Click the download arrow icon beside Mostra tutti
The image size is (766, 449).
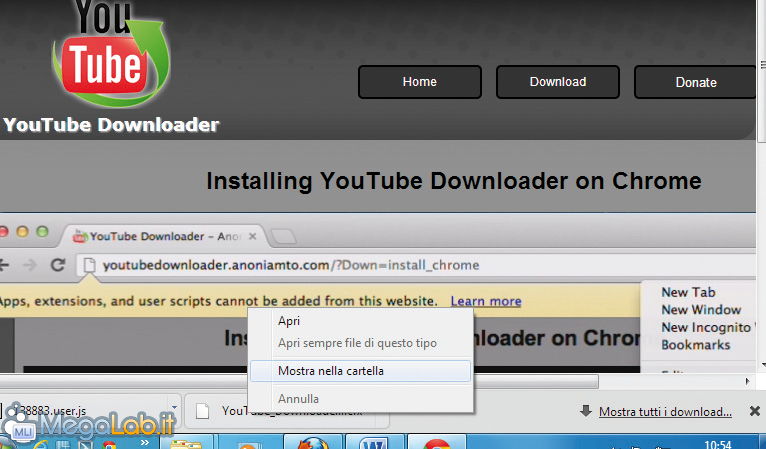click(x=586, y=411)
